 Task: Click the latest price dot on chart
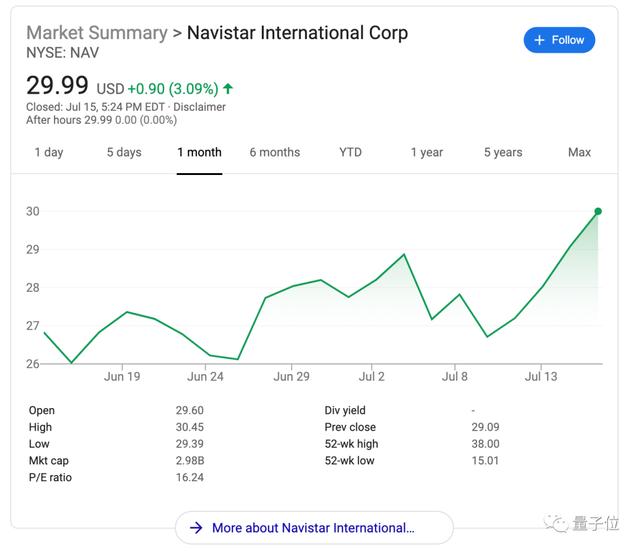598,211
